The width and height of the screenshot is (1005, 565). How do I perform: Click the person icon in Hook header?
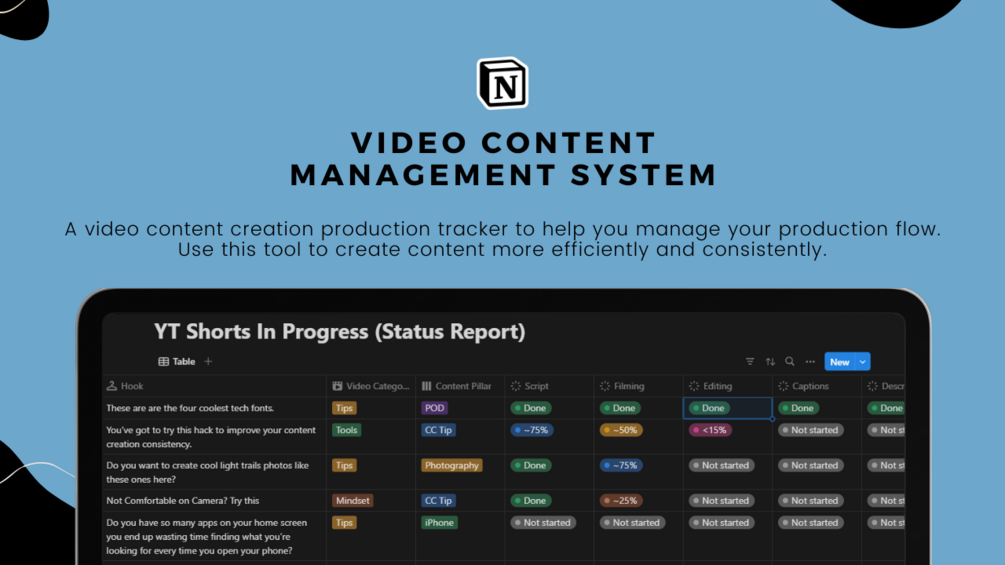(112, 386)
